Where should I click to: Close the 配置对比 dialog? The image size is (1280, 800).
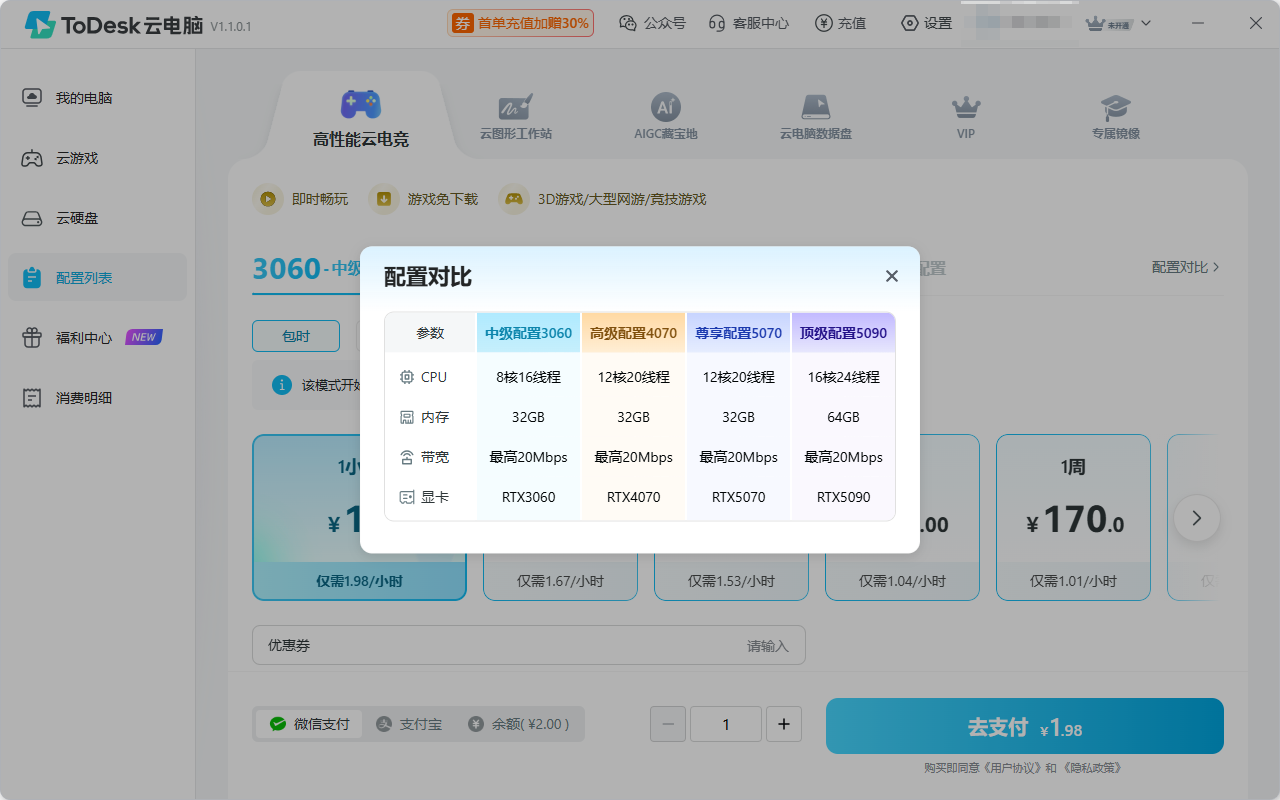coord(892,276)
